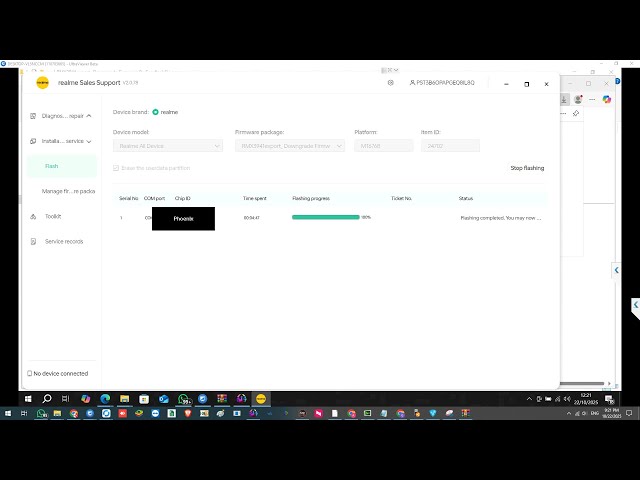This screenshot has height=480, width=640.
Task: Click the Status column header
Action: (466, 198)
